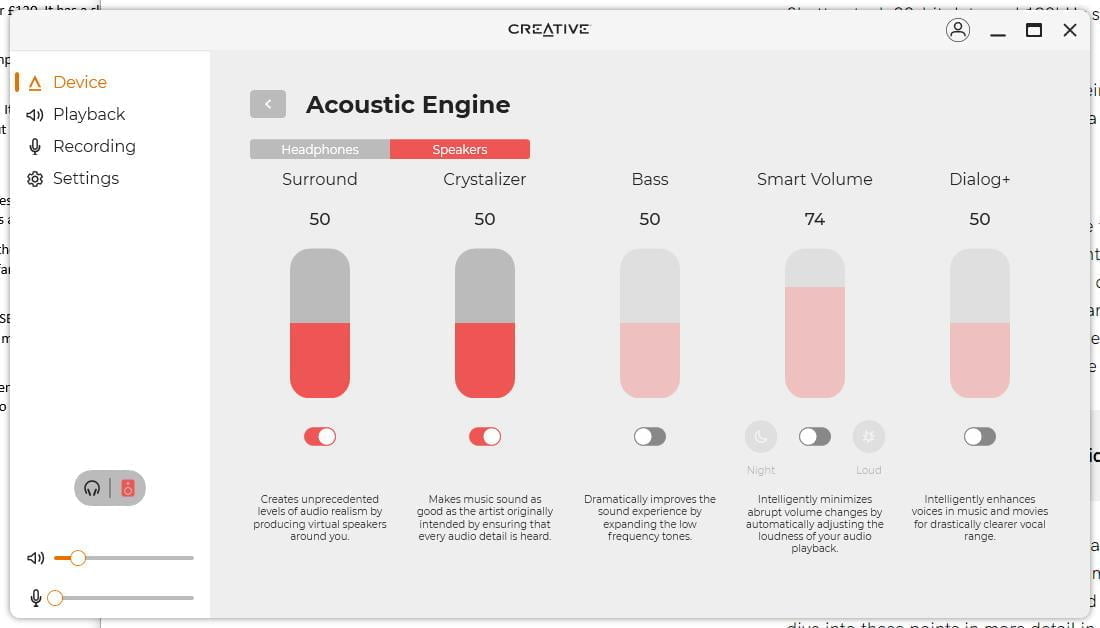Choose Loud mode sun icon
This screenshot has height=628, width=1100.
[x=868, y=437]
